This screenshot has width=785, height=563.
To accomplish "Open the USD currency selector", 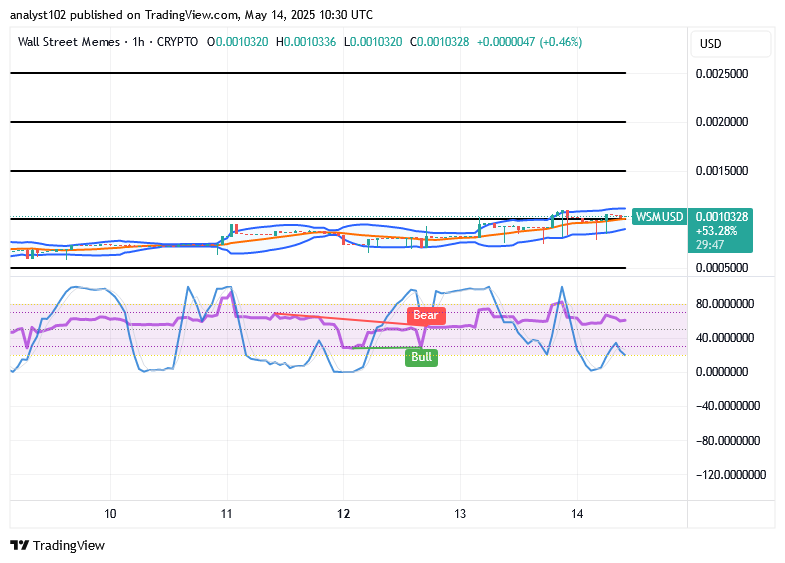I will pos(730,44).
